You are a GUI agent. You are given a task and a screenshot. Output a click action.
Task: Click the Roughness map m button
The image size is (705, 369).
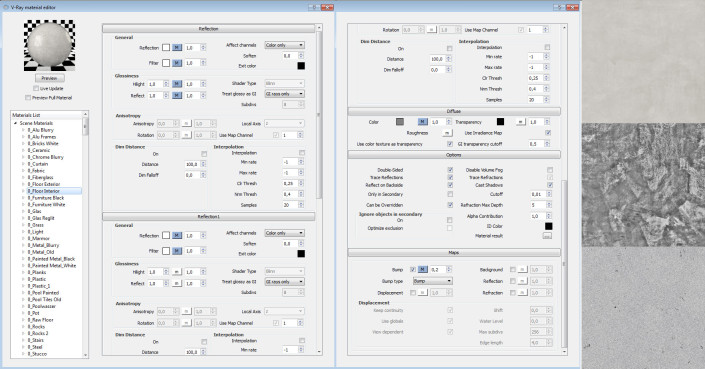pyautogui.click(x=446, y=133)
